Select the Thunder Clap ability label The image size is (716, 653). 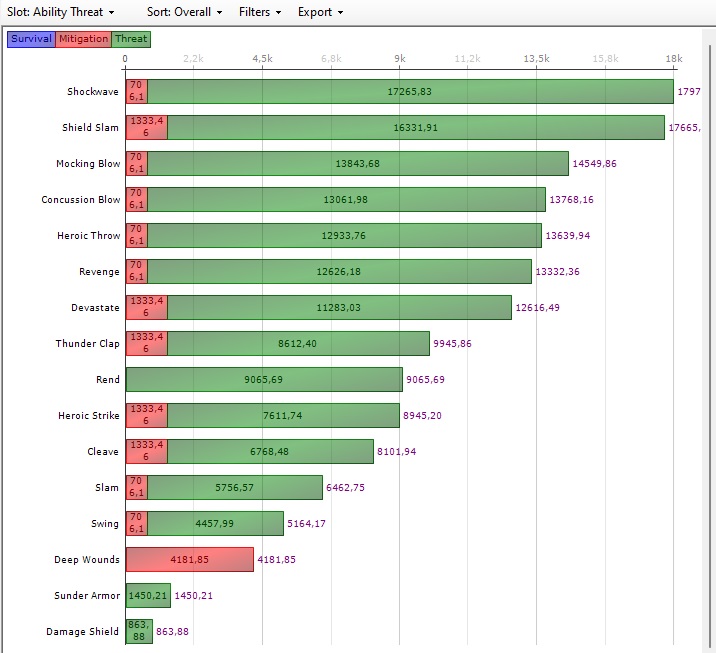point(87,343)
